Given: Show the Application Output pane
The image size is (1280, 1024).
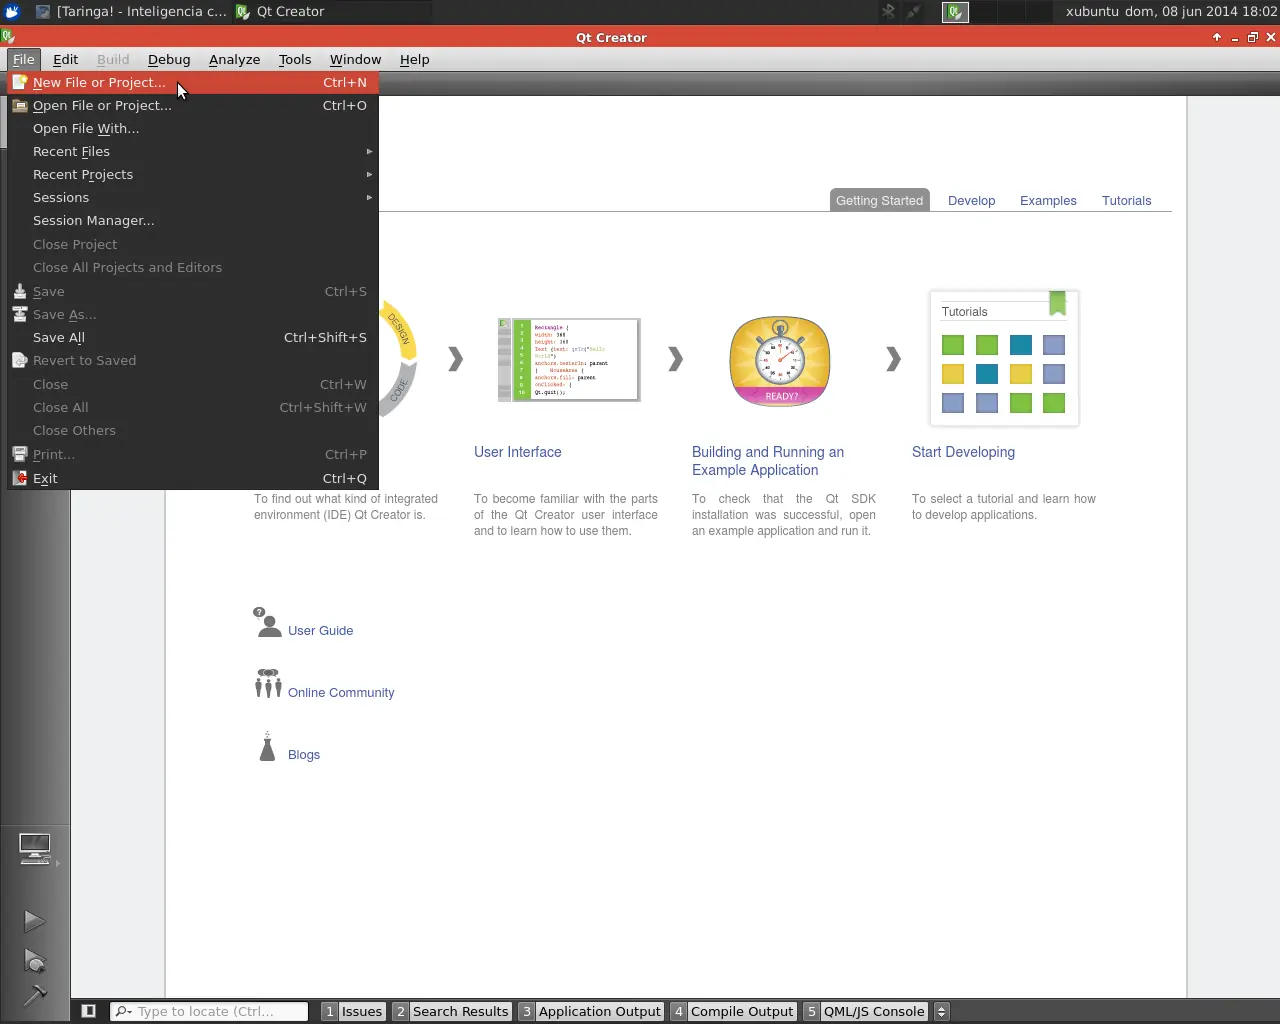Looking at the screenshot, I should click(x=591, y=1011).
